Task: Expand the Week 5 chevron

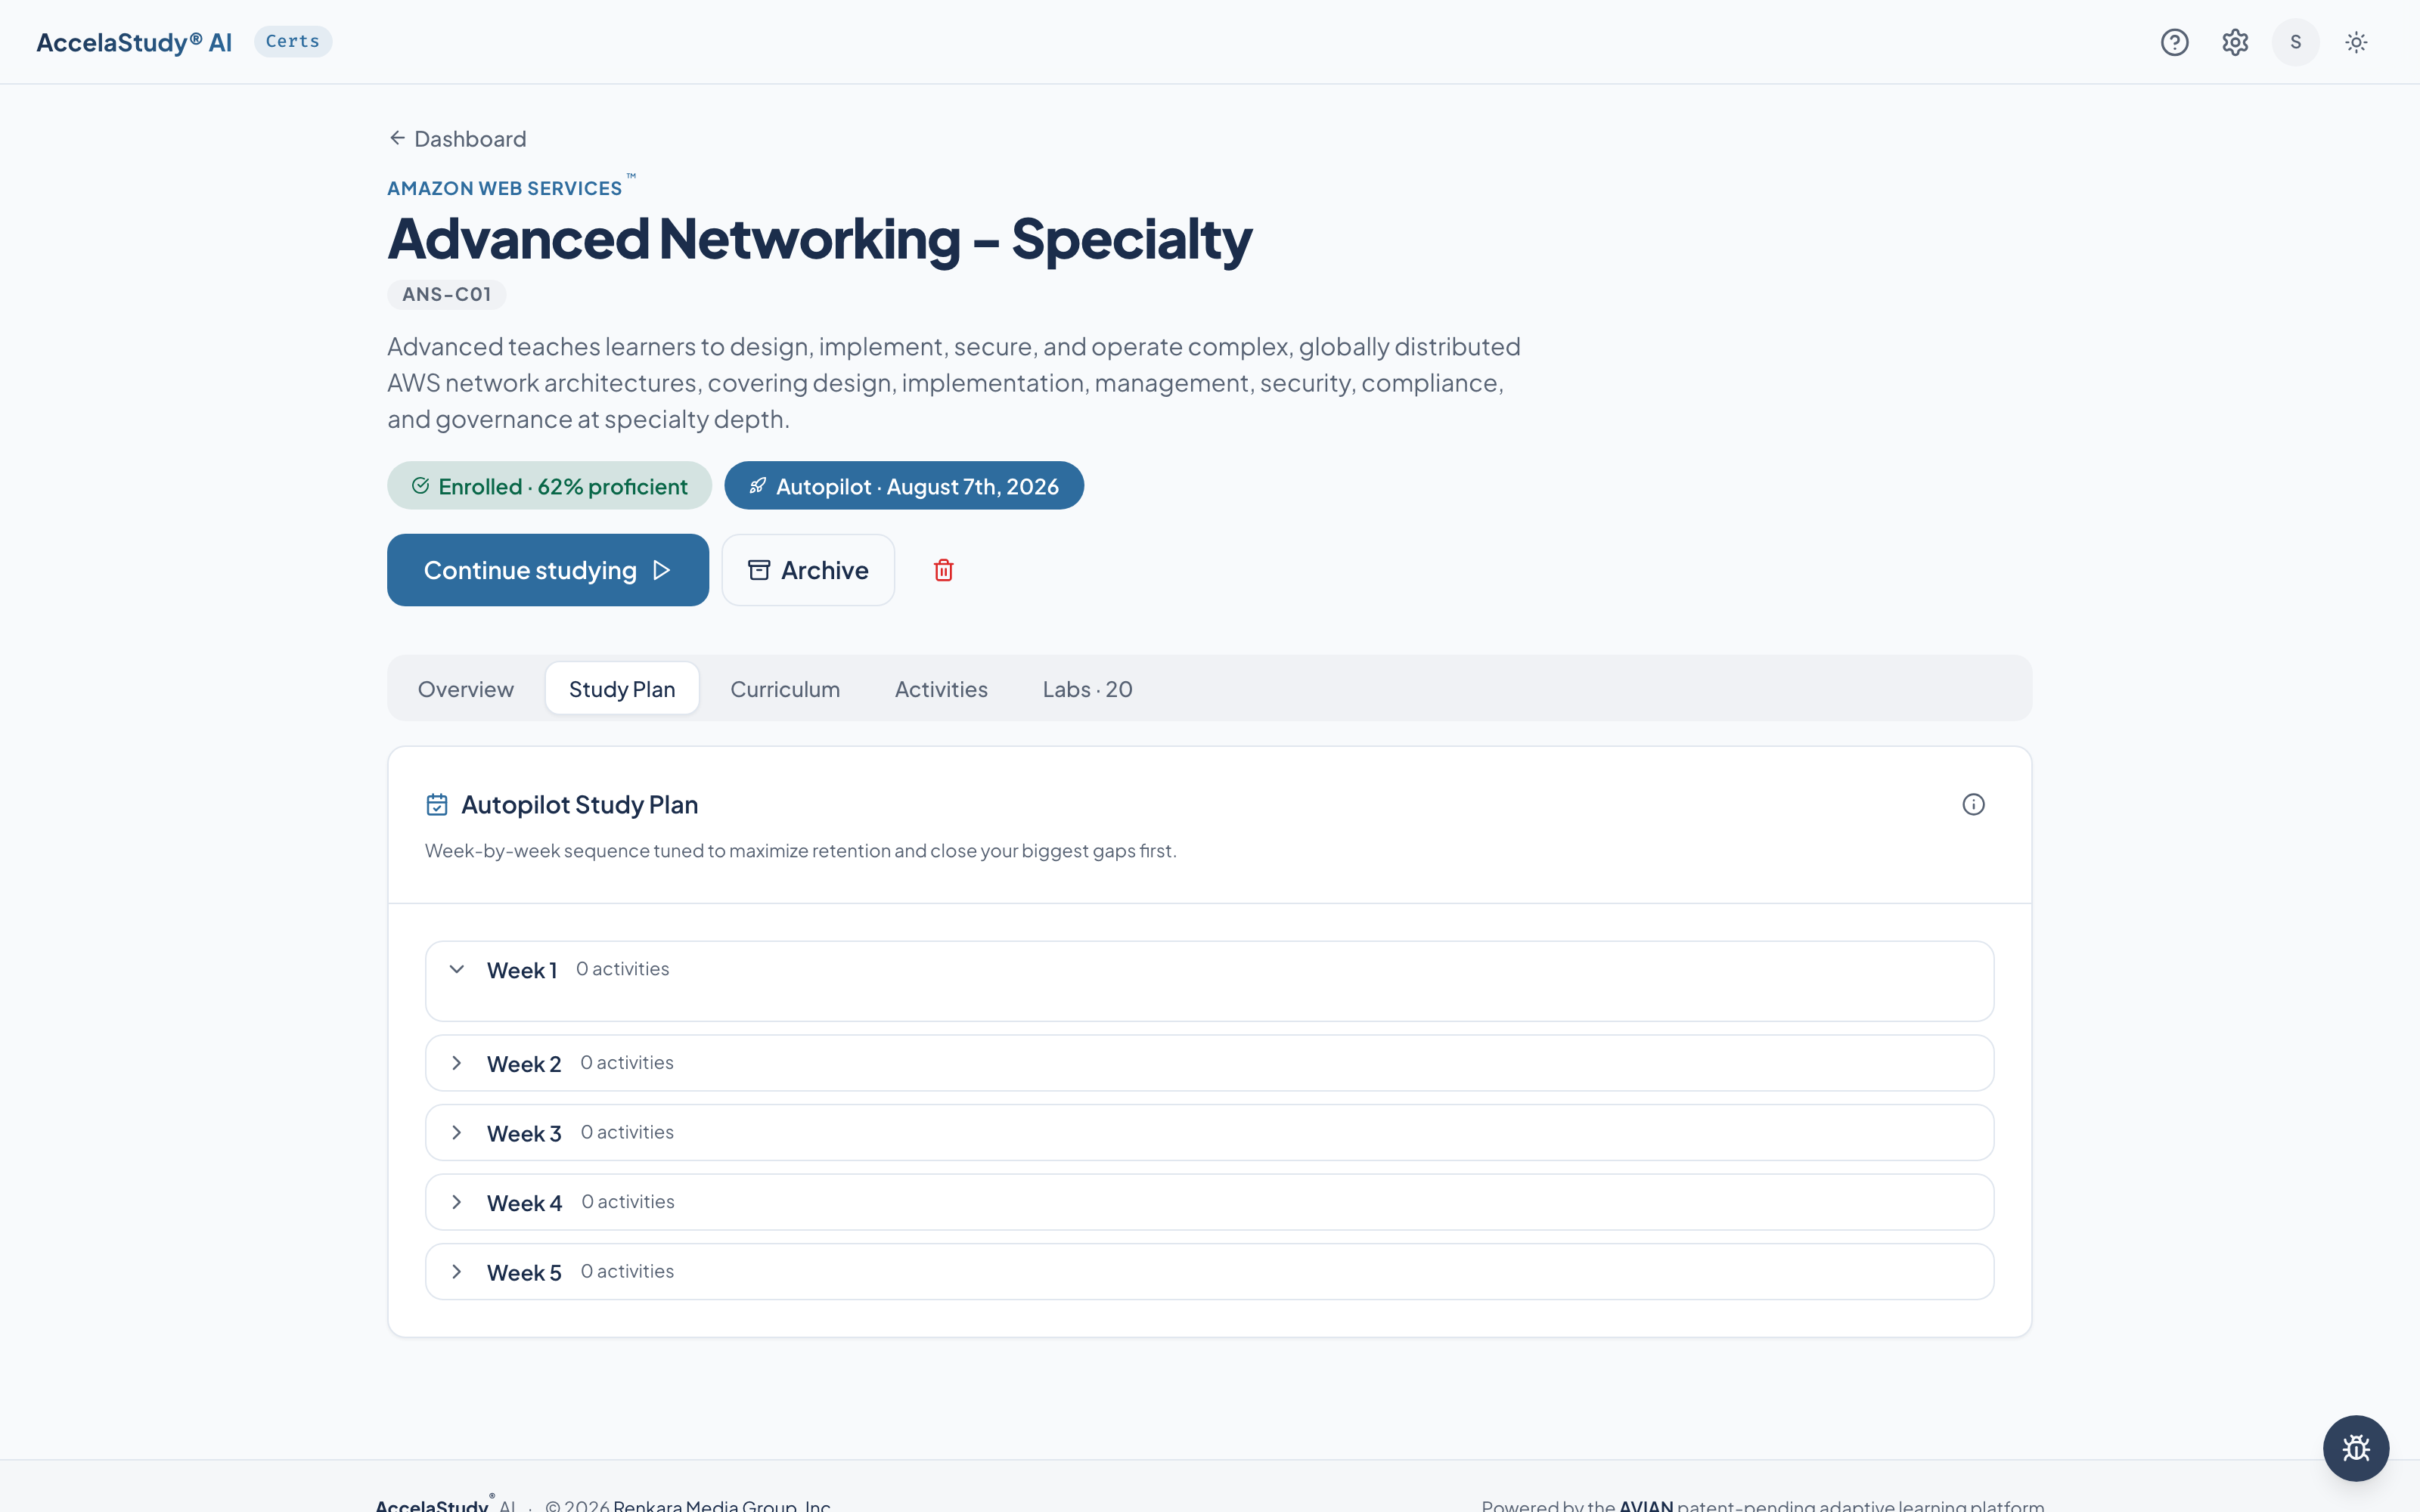Action: pos(457,1272)
